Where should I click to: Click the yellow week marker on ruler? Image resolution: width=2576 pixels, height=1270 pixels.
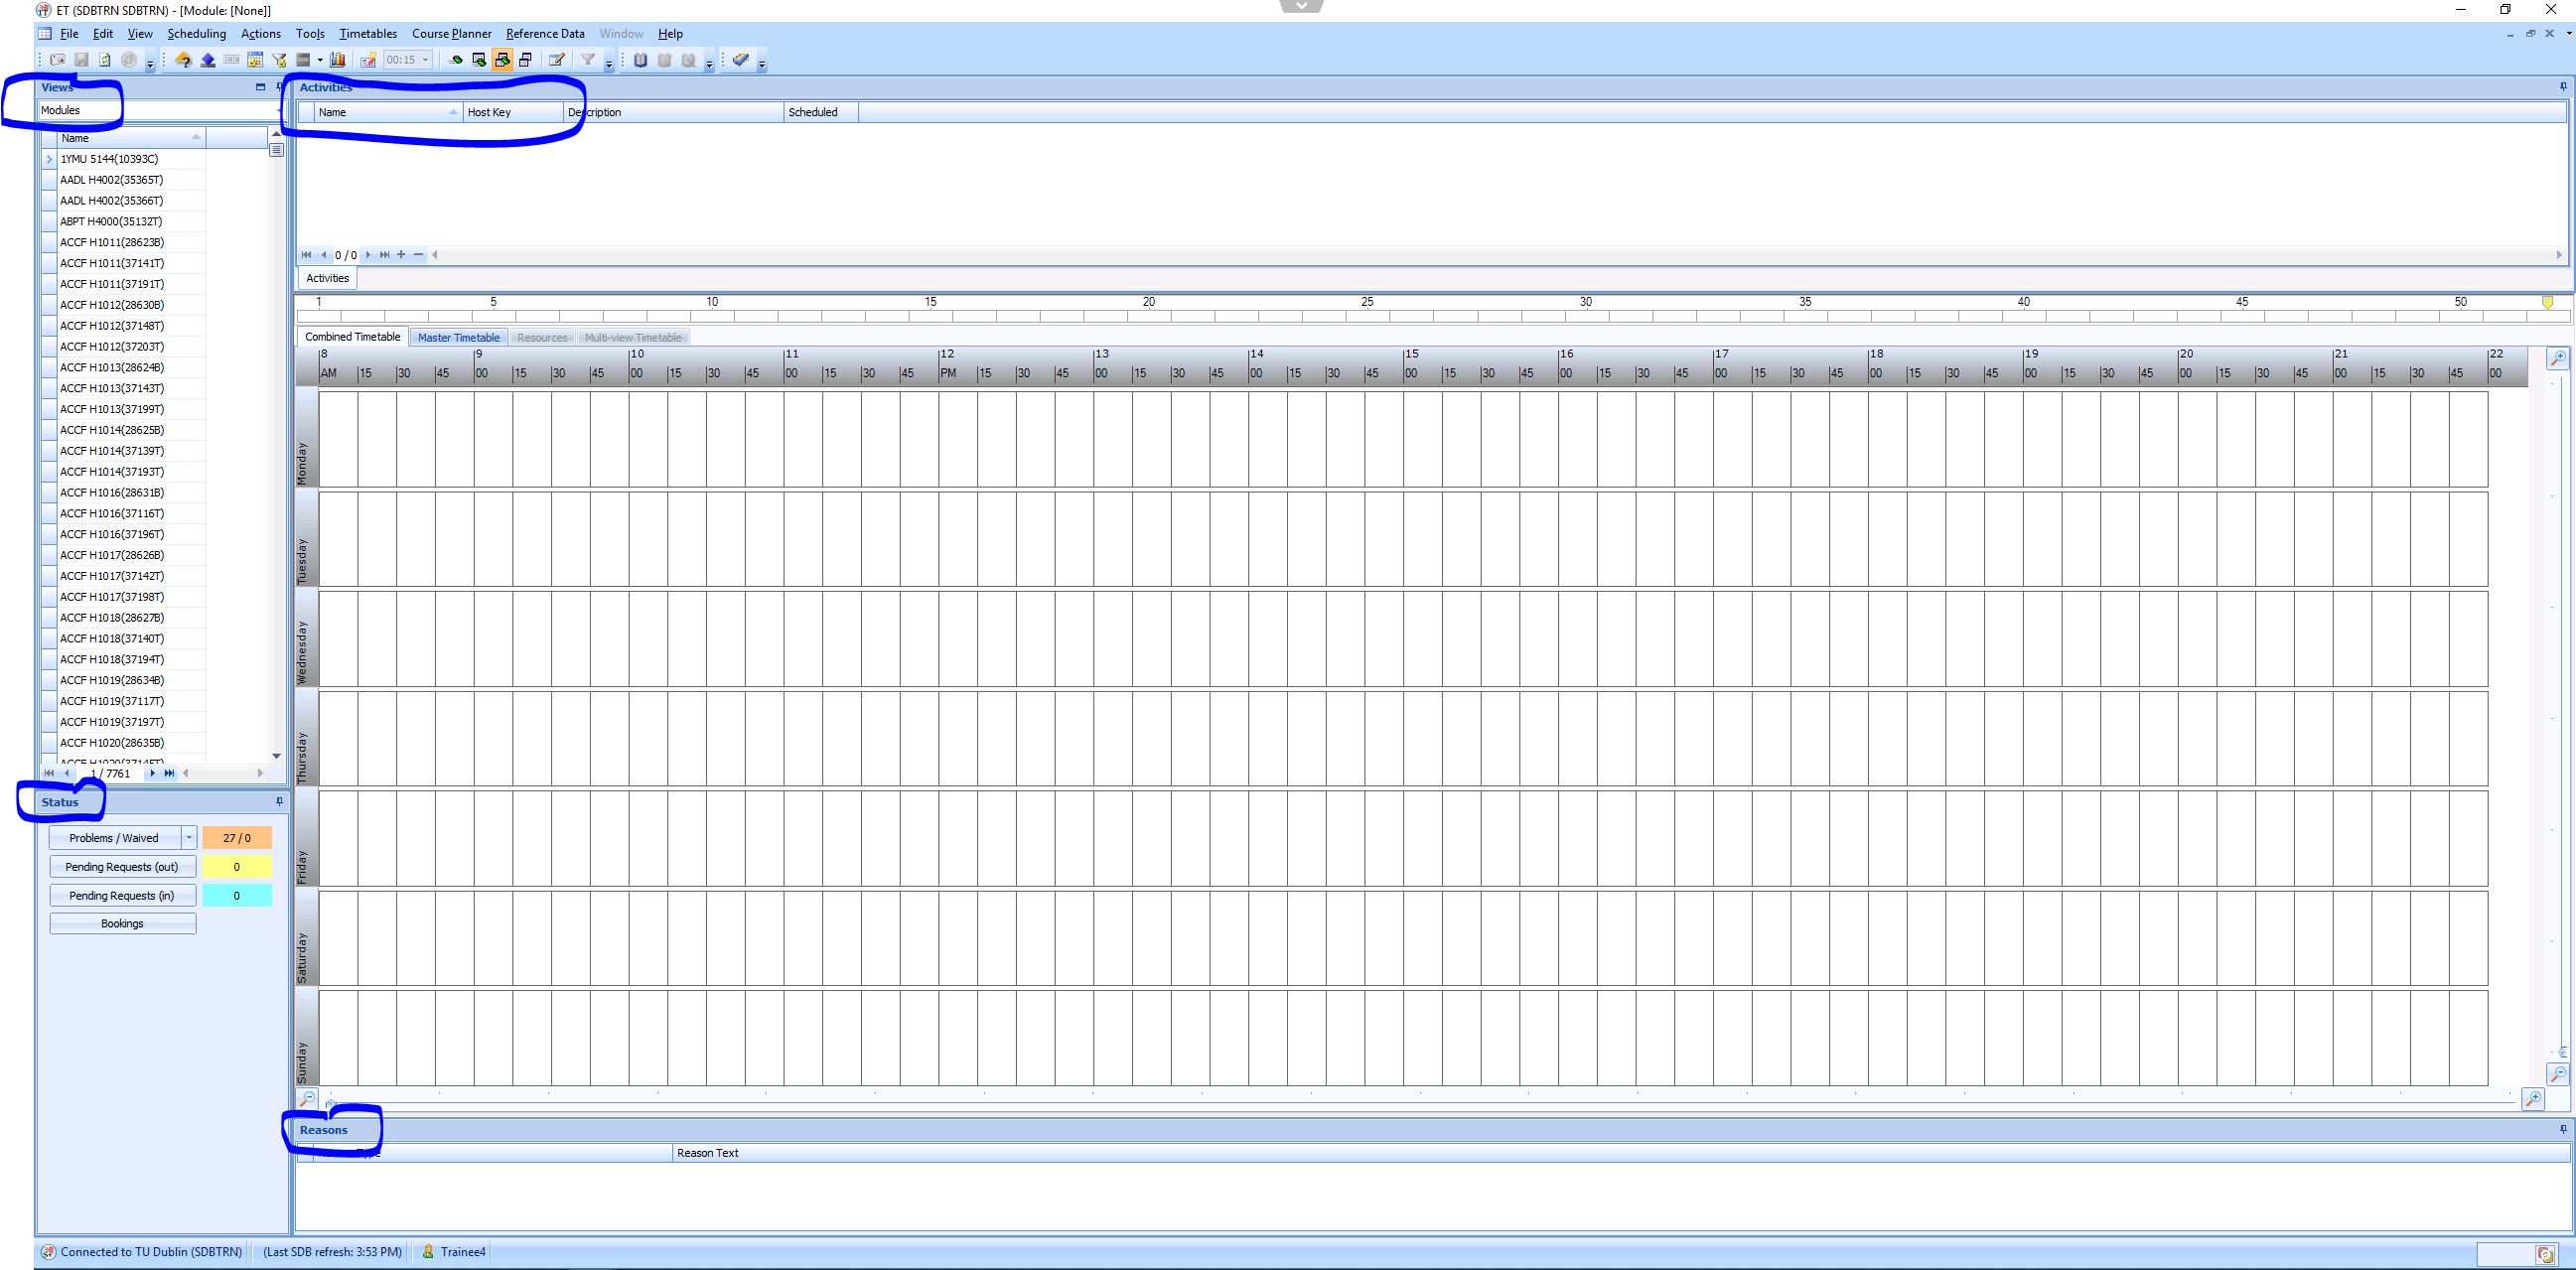[x=2547, y=302]
